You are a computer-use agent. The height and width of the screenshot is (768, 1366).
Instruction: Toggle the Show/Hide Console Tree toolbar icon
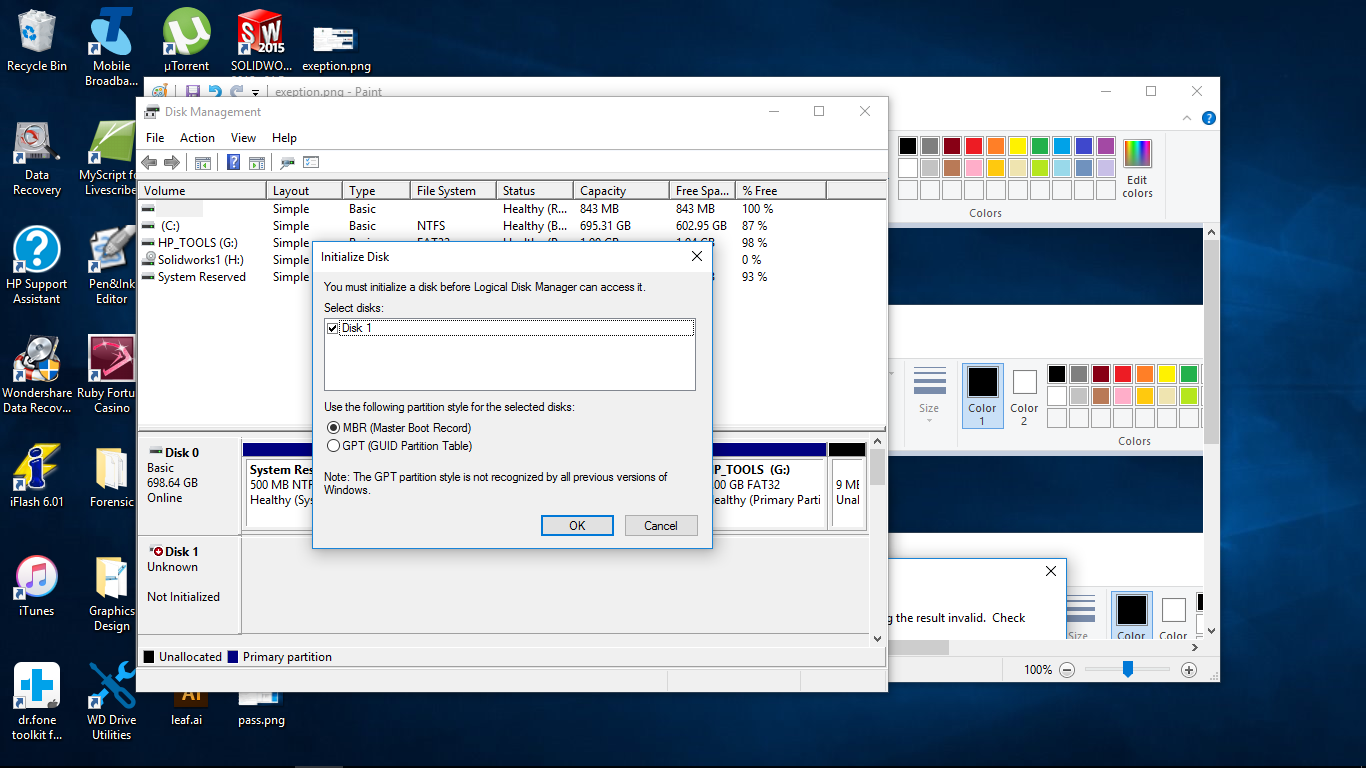tap(203, 163)
